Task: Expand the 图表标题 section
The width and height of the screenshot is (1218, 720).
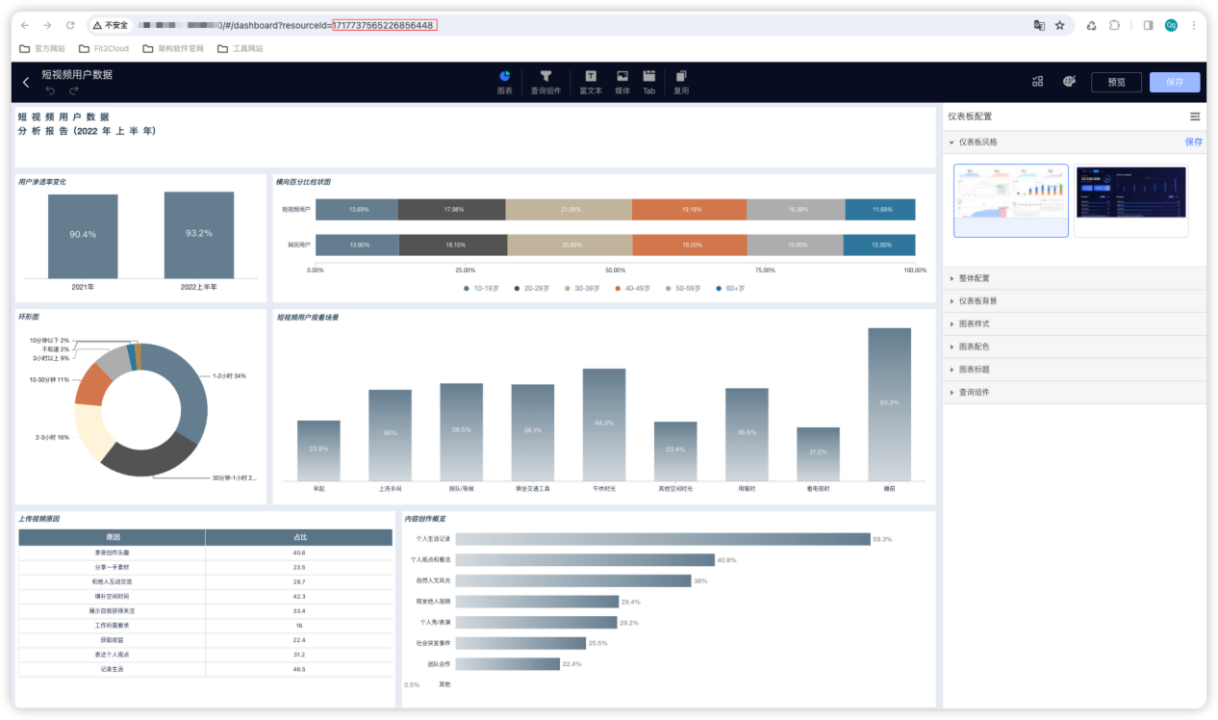Action: coord(1074,370)
